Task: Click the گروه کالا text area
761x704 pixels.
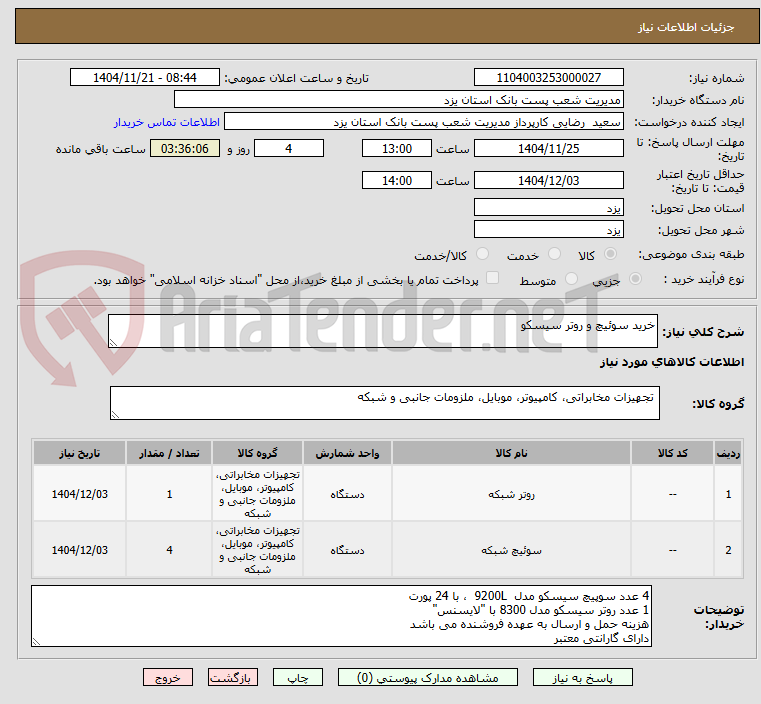Action: click(x=384, y=403)
